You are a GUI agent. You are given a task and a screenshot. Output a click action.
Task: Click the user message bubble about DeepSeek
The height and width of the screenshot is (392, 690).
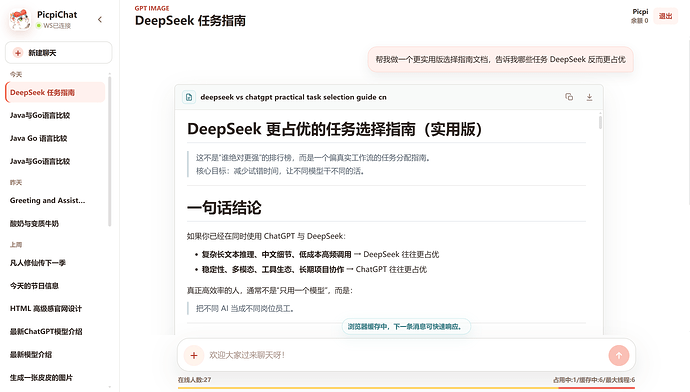tap(500, 59)
